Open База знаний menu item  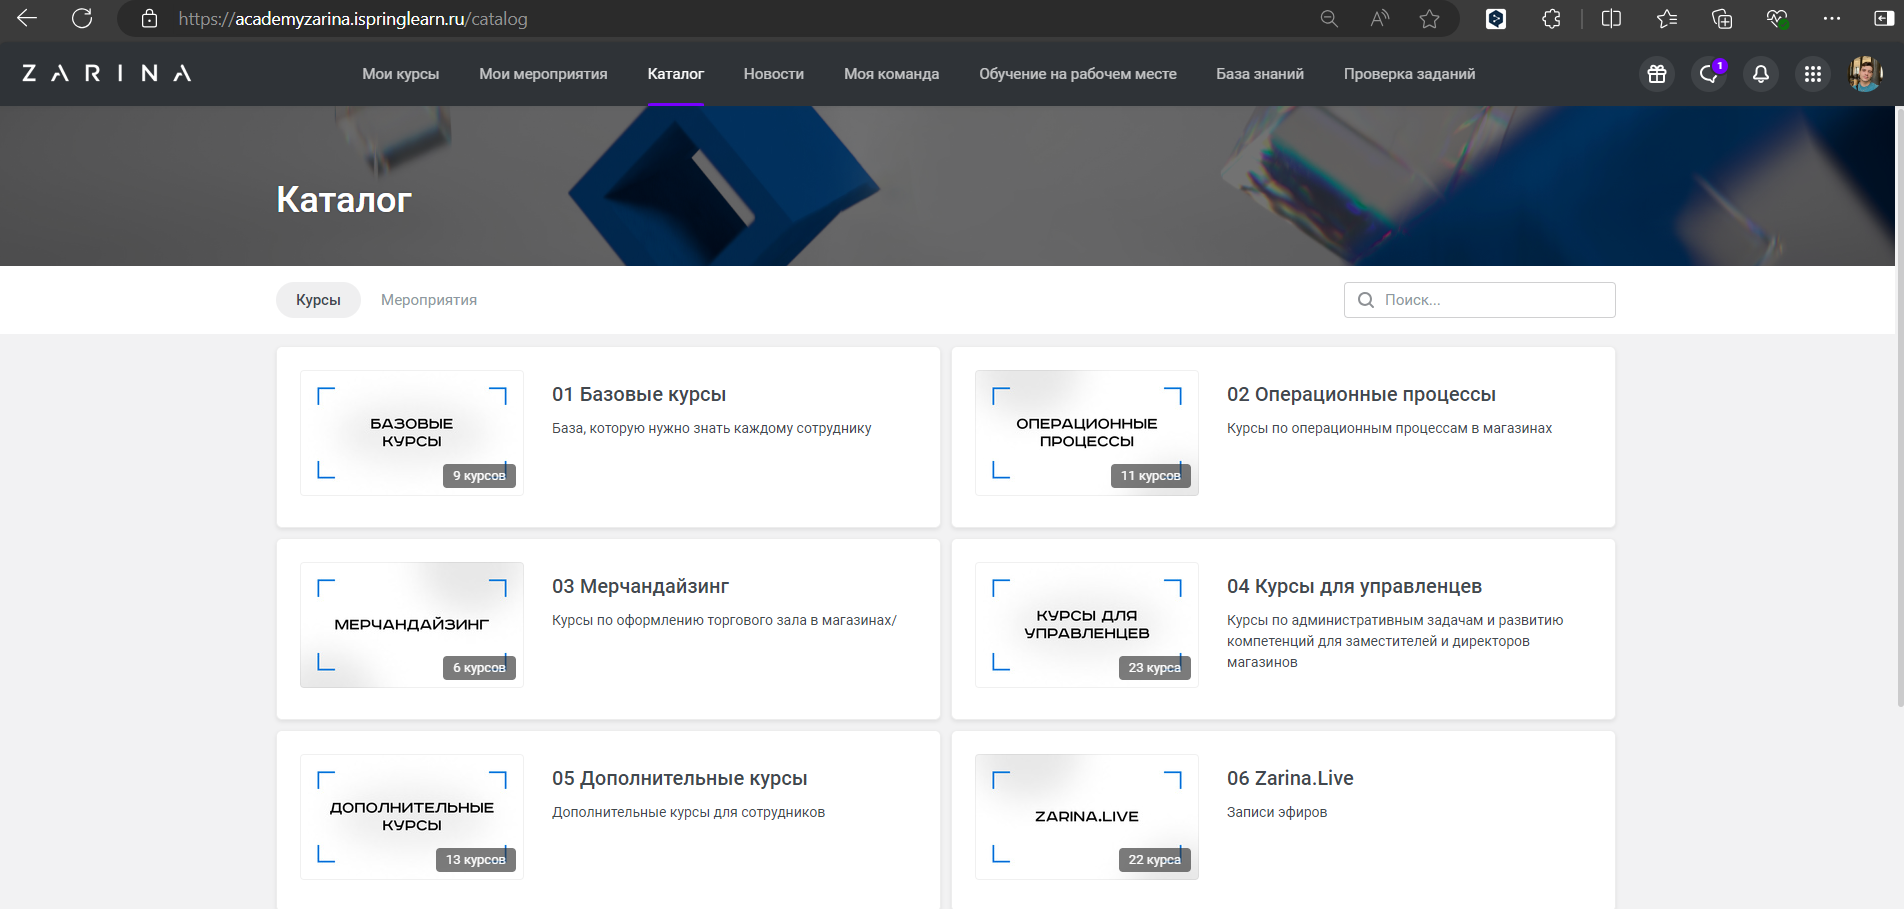(1260, 74)
